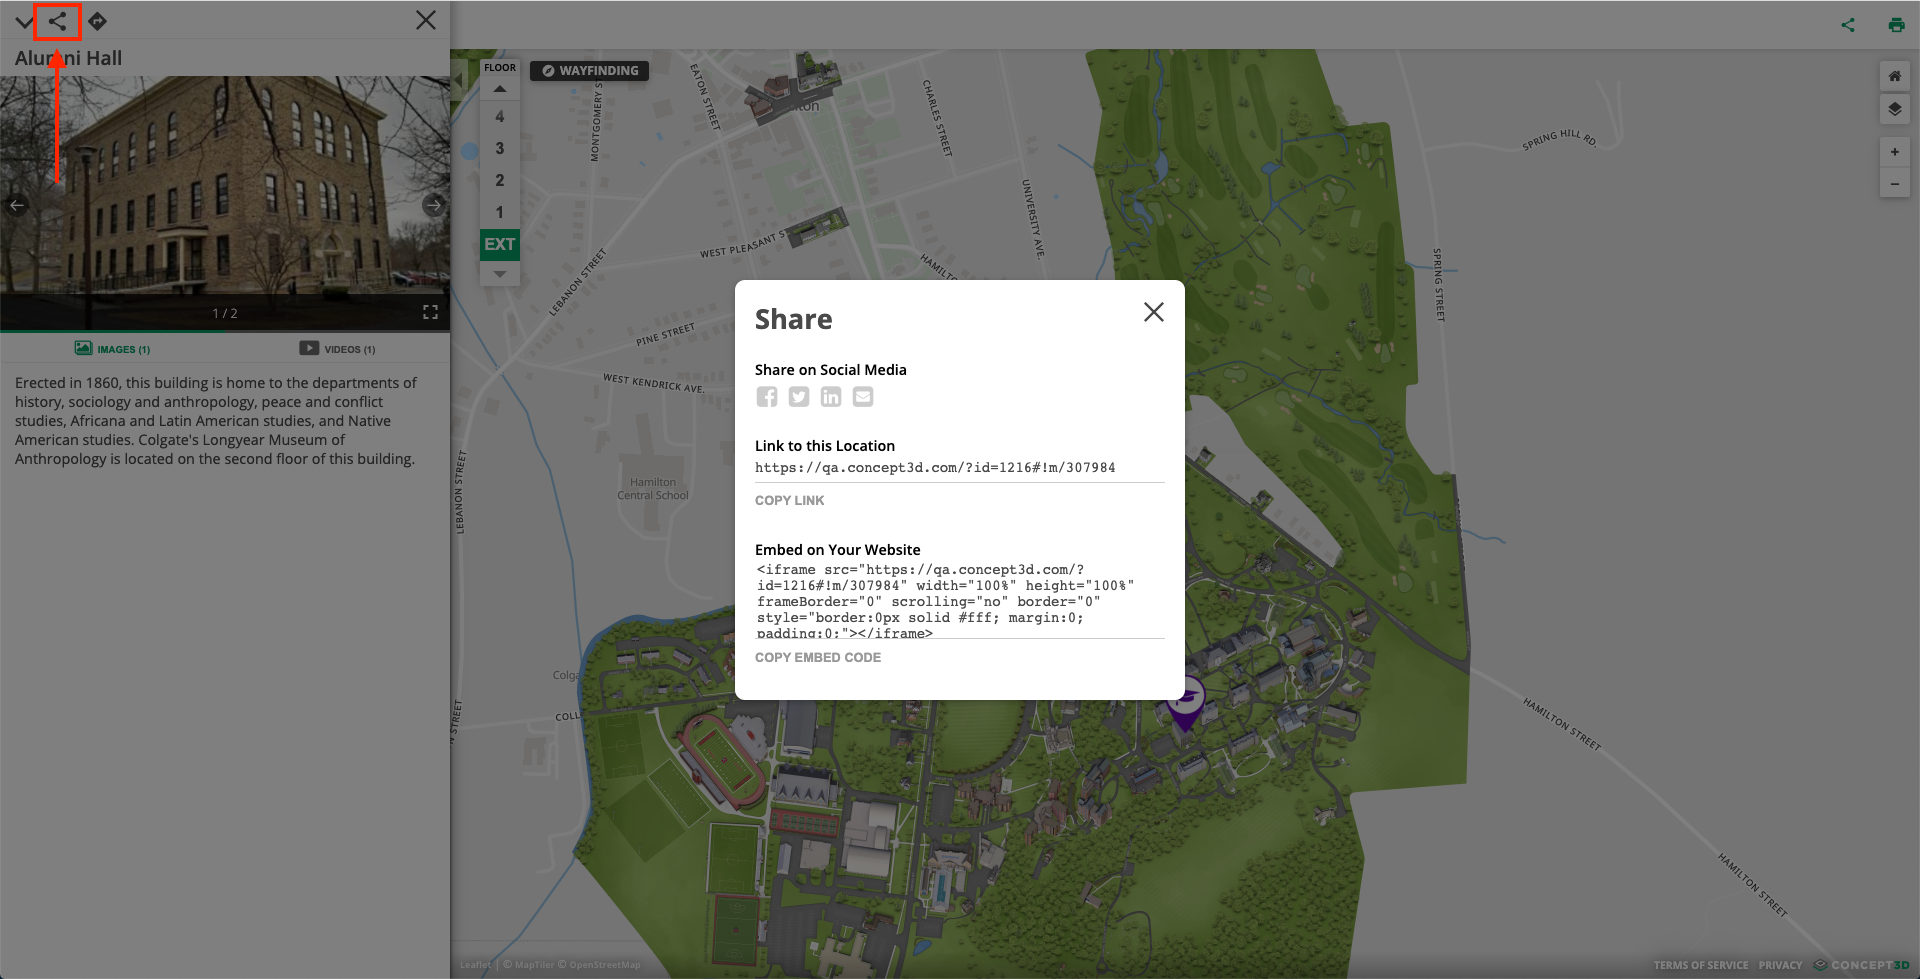Select floor 1

(500, 212)
